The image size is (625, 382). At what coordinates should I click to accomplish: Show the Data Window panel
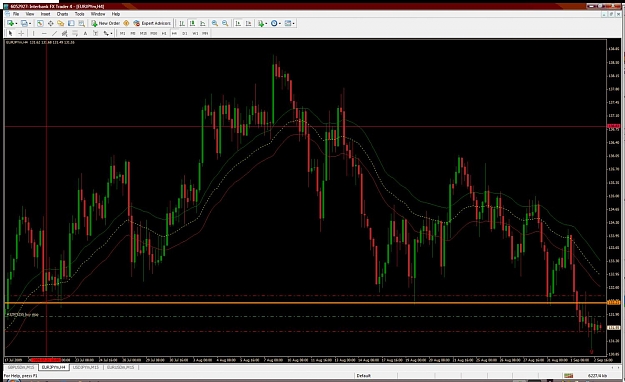pos(51,23)
